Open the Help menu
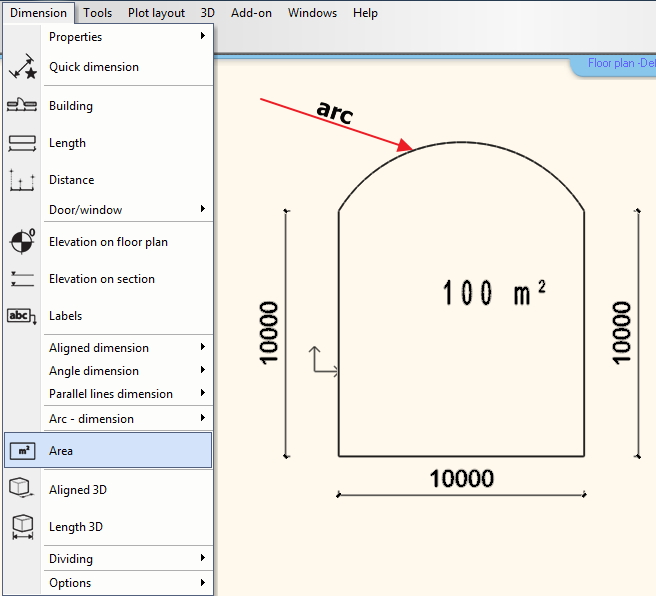This screenshot has height=596, width=656. tap(365, 13)
